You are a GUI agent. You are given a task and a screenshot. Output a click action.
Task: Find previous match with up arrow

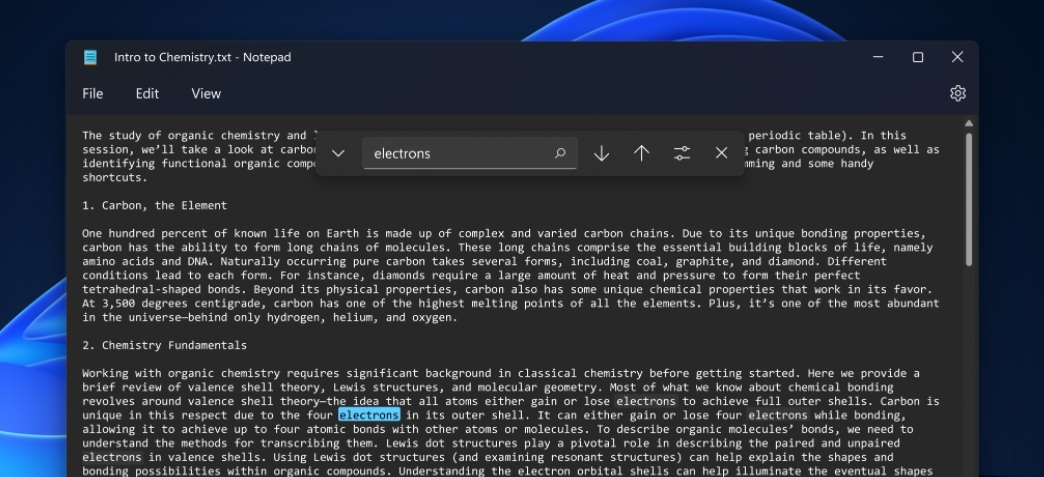[x=641, y=153]
